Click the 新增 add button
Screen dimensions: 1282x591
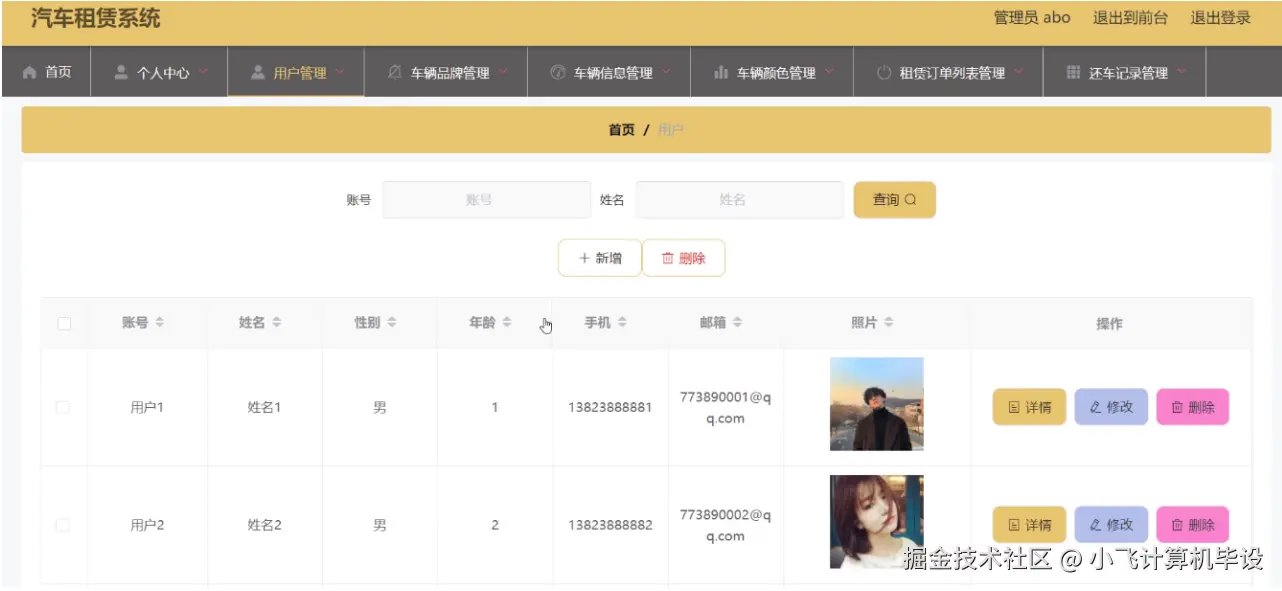600,258
